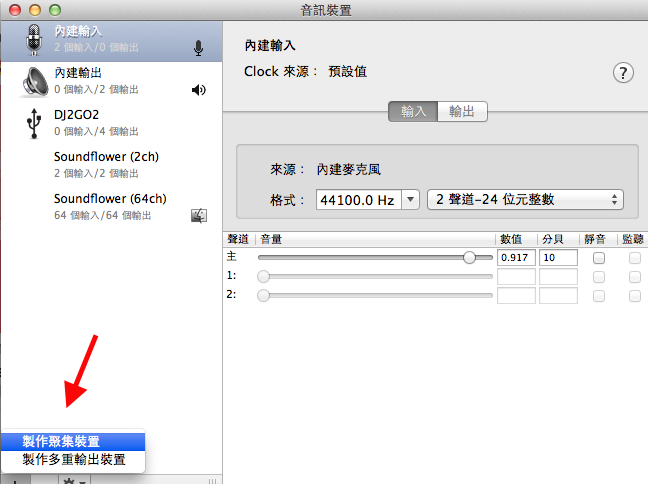Open the gear action menu in the bottom bar
648x484 pixels.
click(x=74, y=481)
